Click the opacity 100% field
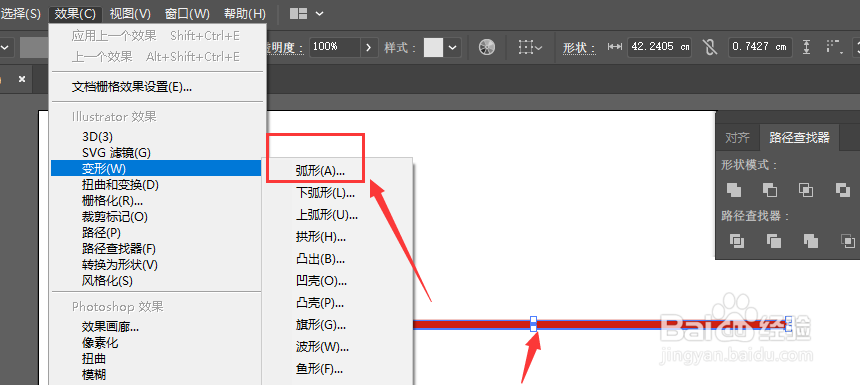Image resolution: width=860 pixels, height=385 pixels. (335, 47)
